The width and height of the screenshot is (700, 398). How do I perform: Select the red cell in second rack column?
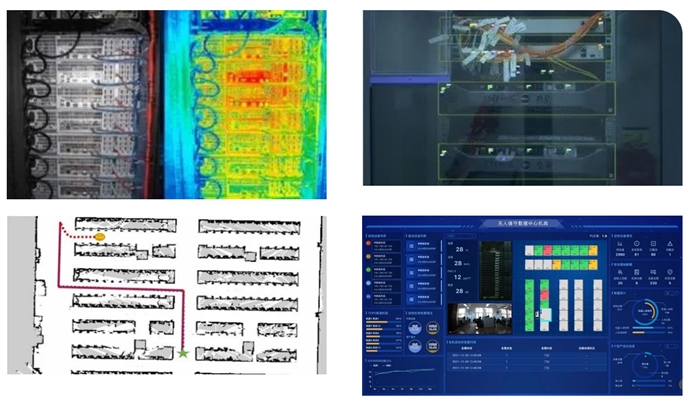pos(545,295)
